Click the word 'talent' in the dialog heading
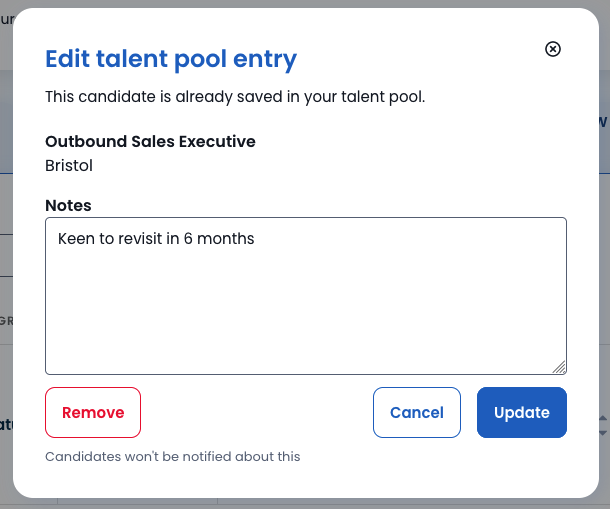 point(132,59)
